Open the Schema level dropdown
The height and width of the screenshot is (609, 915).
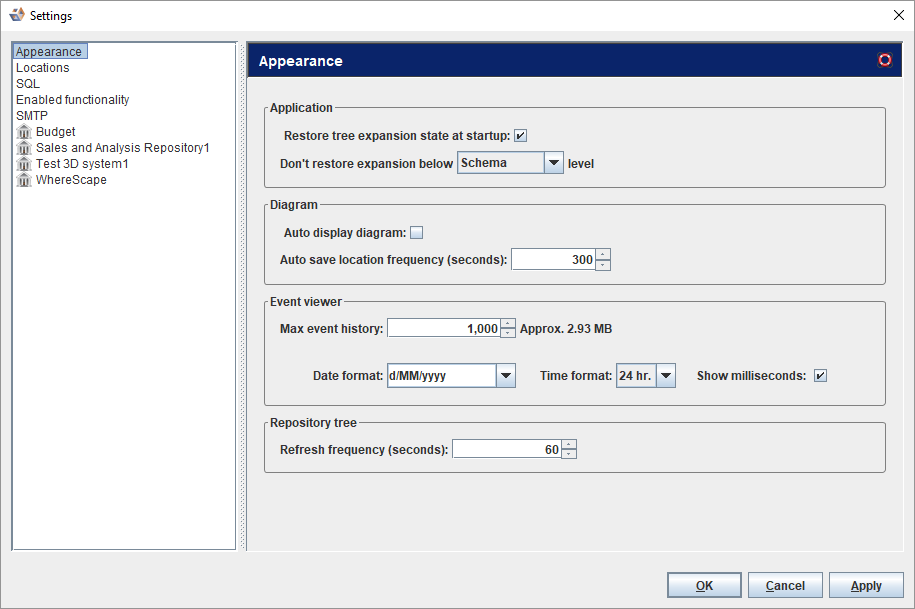554,163
